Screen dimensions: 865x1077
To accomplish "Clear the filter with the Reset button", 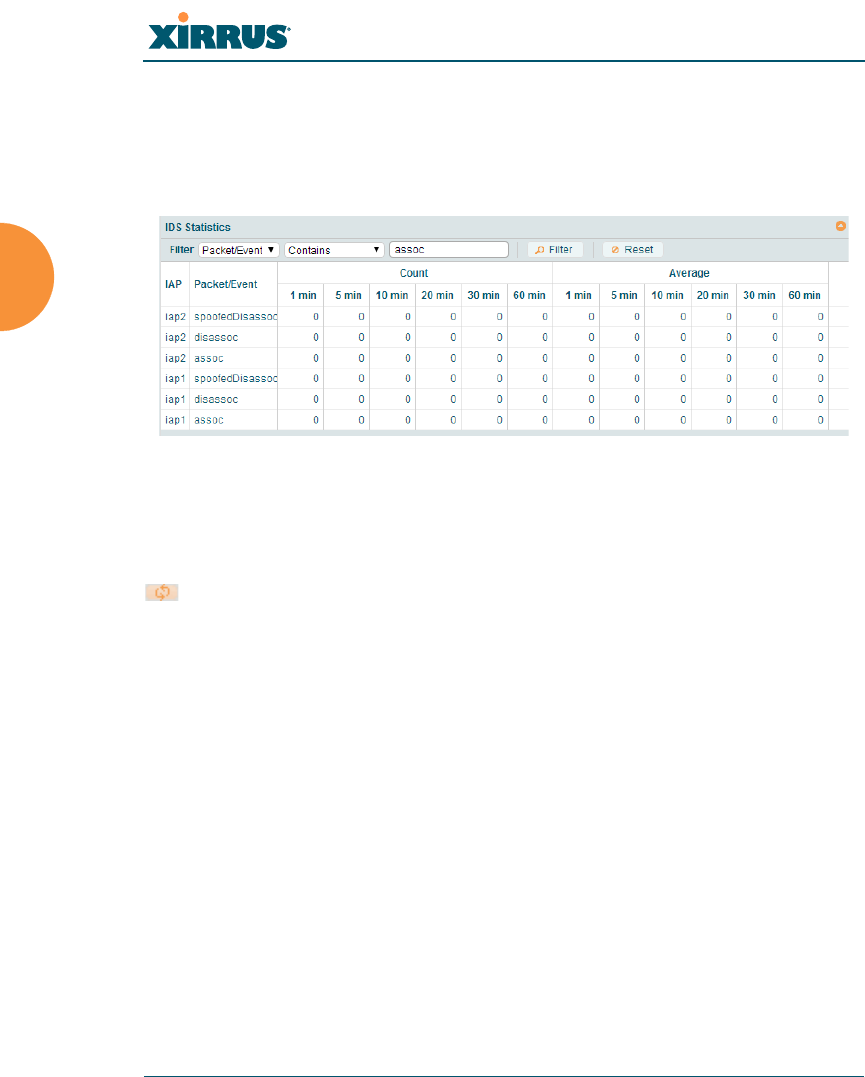I will [633, 249].
